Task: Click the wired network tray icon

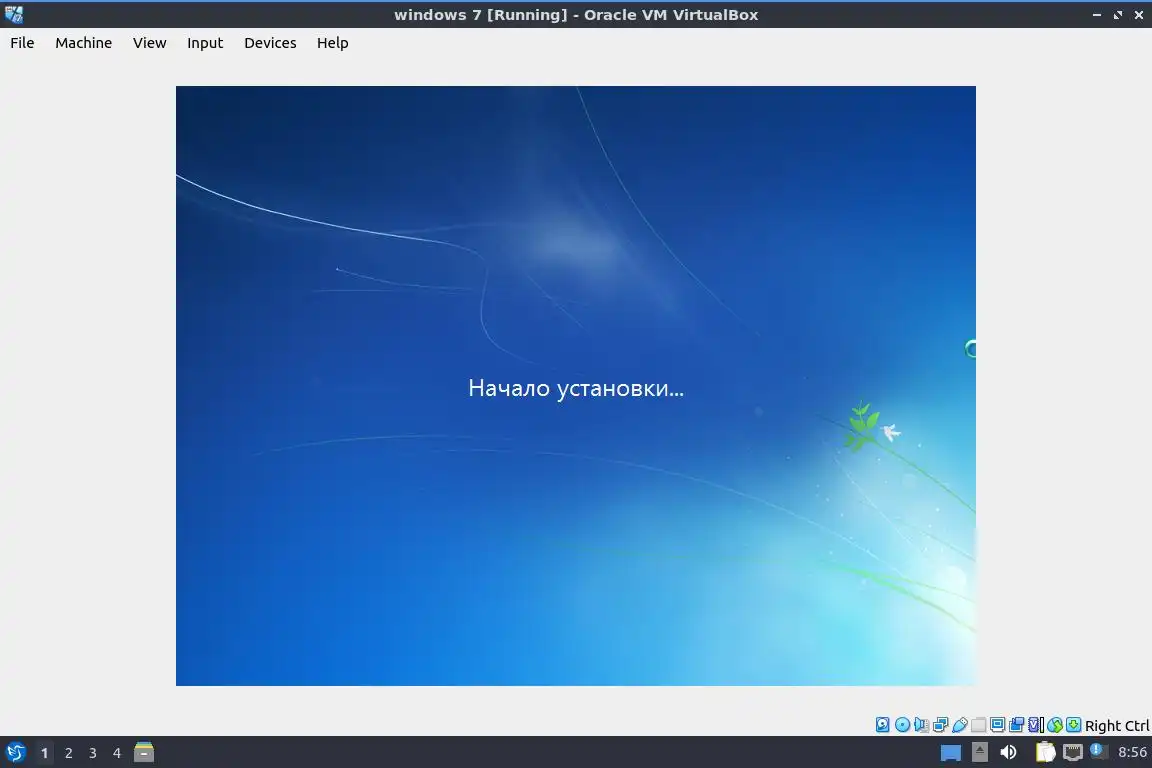Action: coord(1073,752)
